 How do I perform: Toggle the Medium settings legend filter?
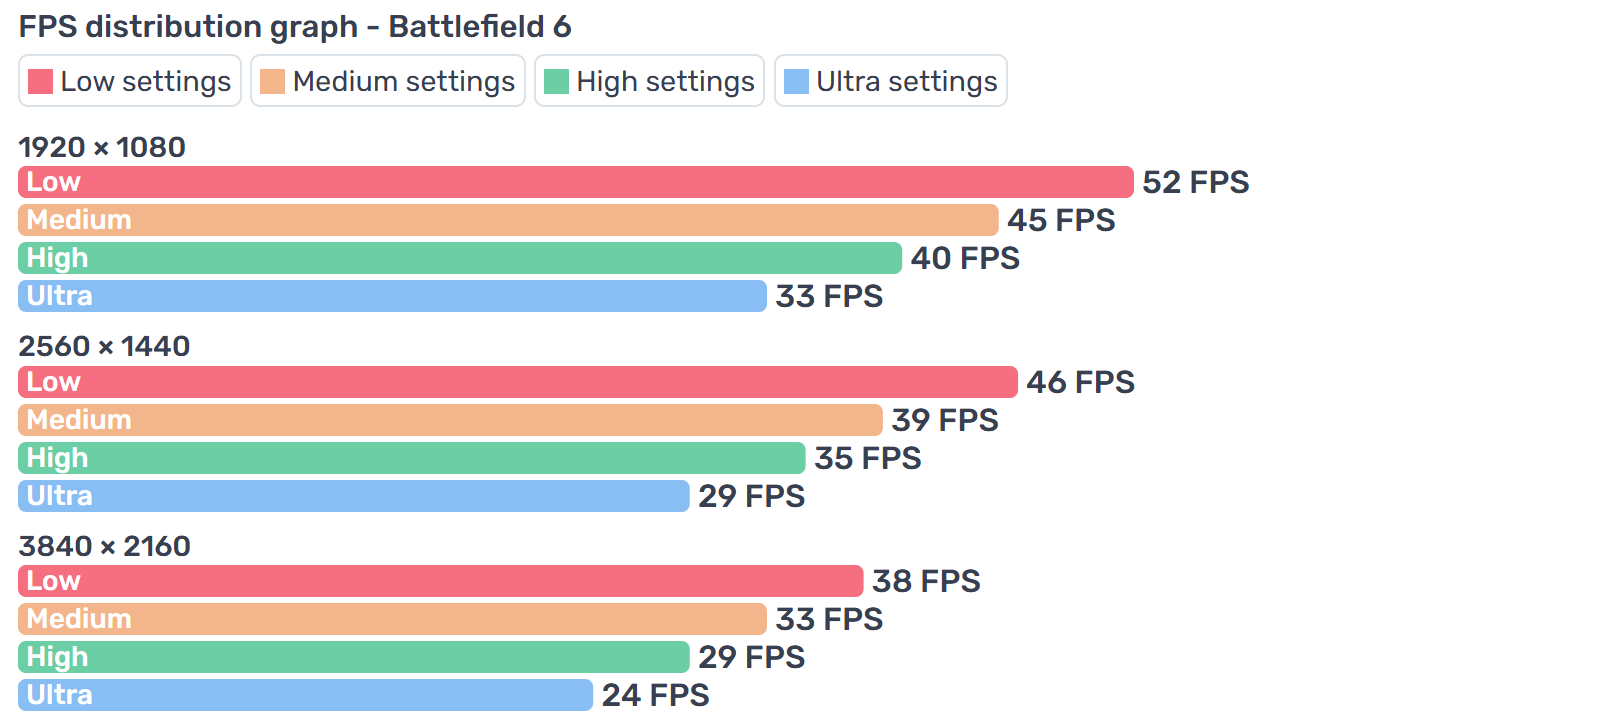(388, 81)
